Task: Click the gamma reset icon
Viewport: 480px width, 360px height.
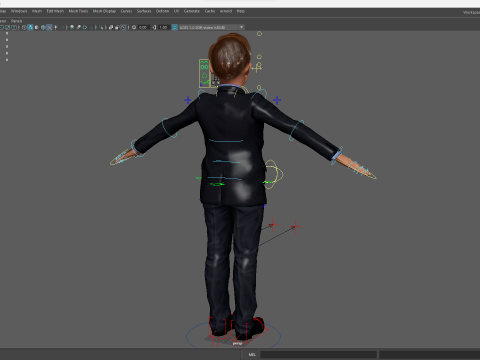Action: click(154, 27)
